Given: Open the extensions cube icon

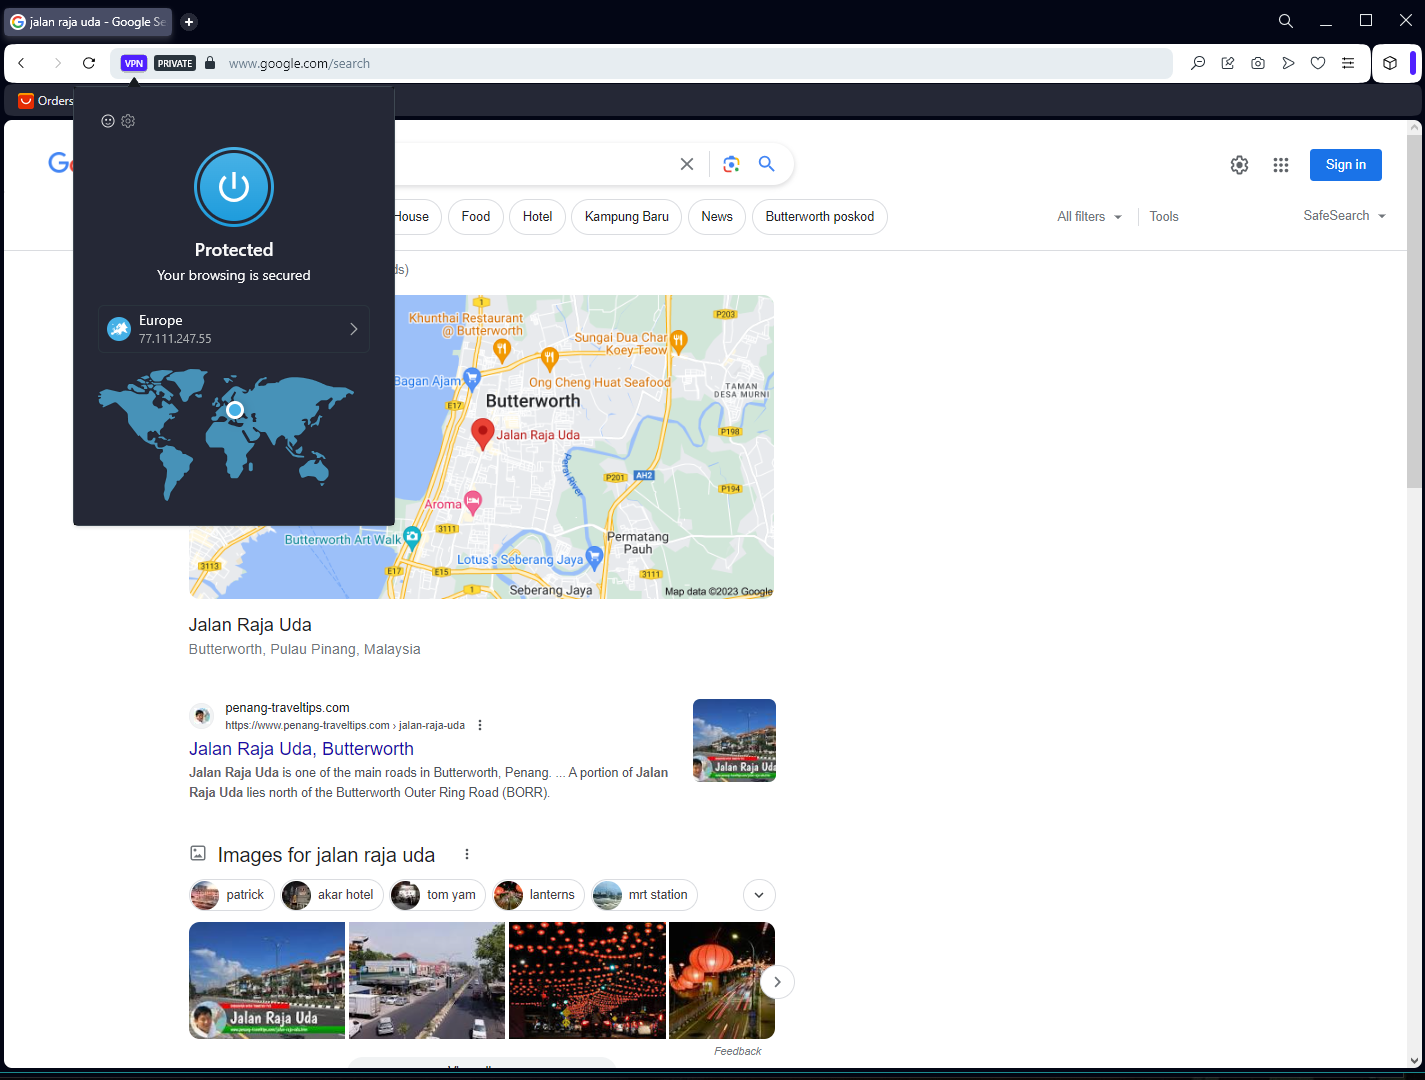Looking at the screenshot, I should point(1390,63).
